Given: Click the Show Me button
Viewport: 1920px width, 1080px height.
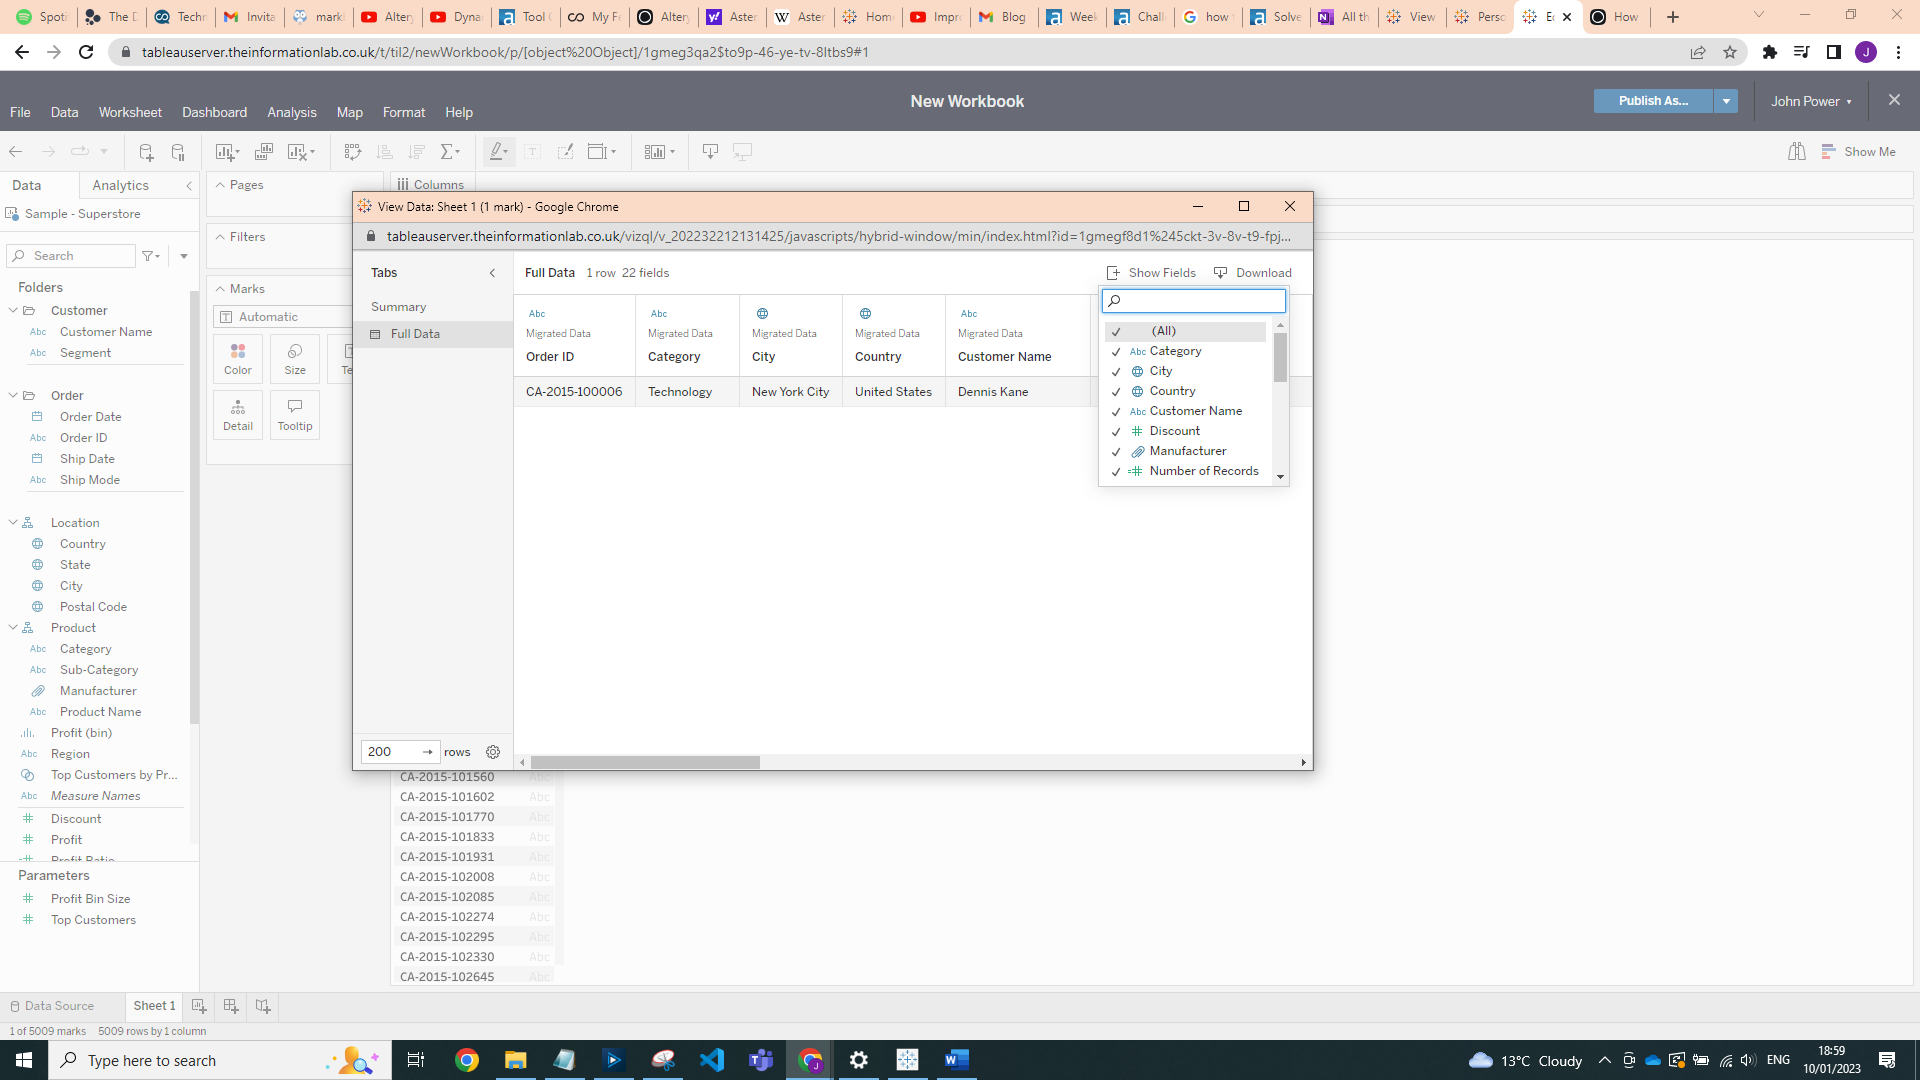Looking at the screenshot, I should click(1859, 152).
